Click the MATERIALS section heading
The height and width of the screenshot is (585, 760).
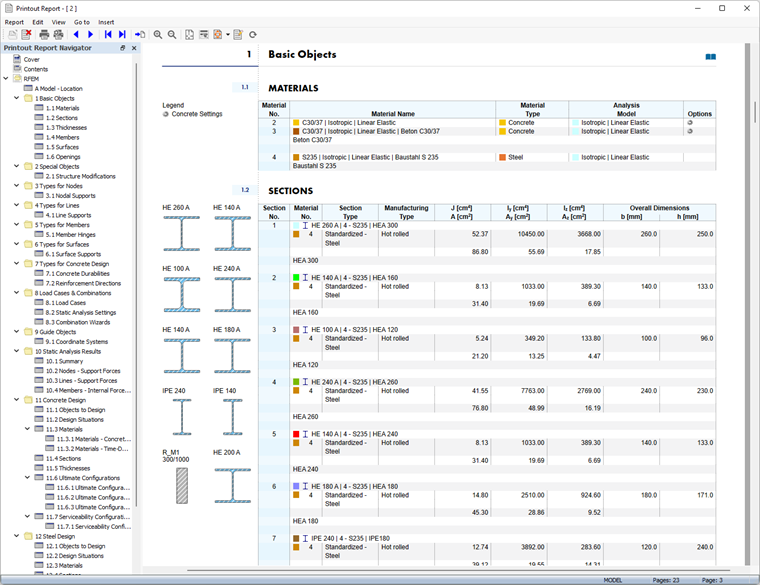(x=294, y=88)
